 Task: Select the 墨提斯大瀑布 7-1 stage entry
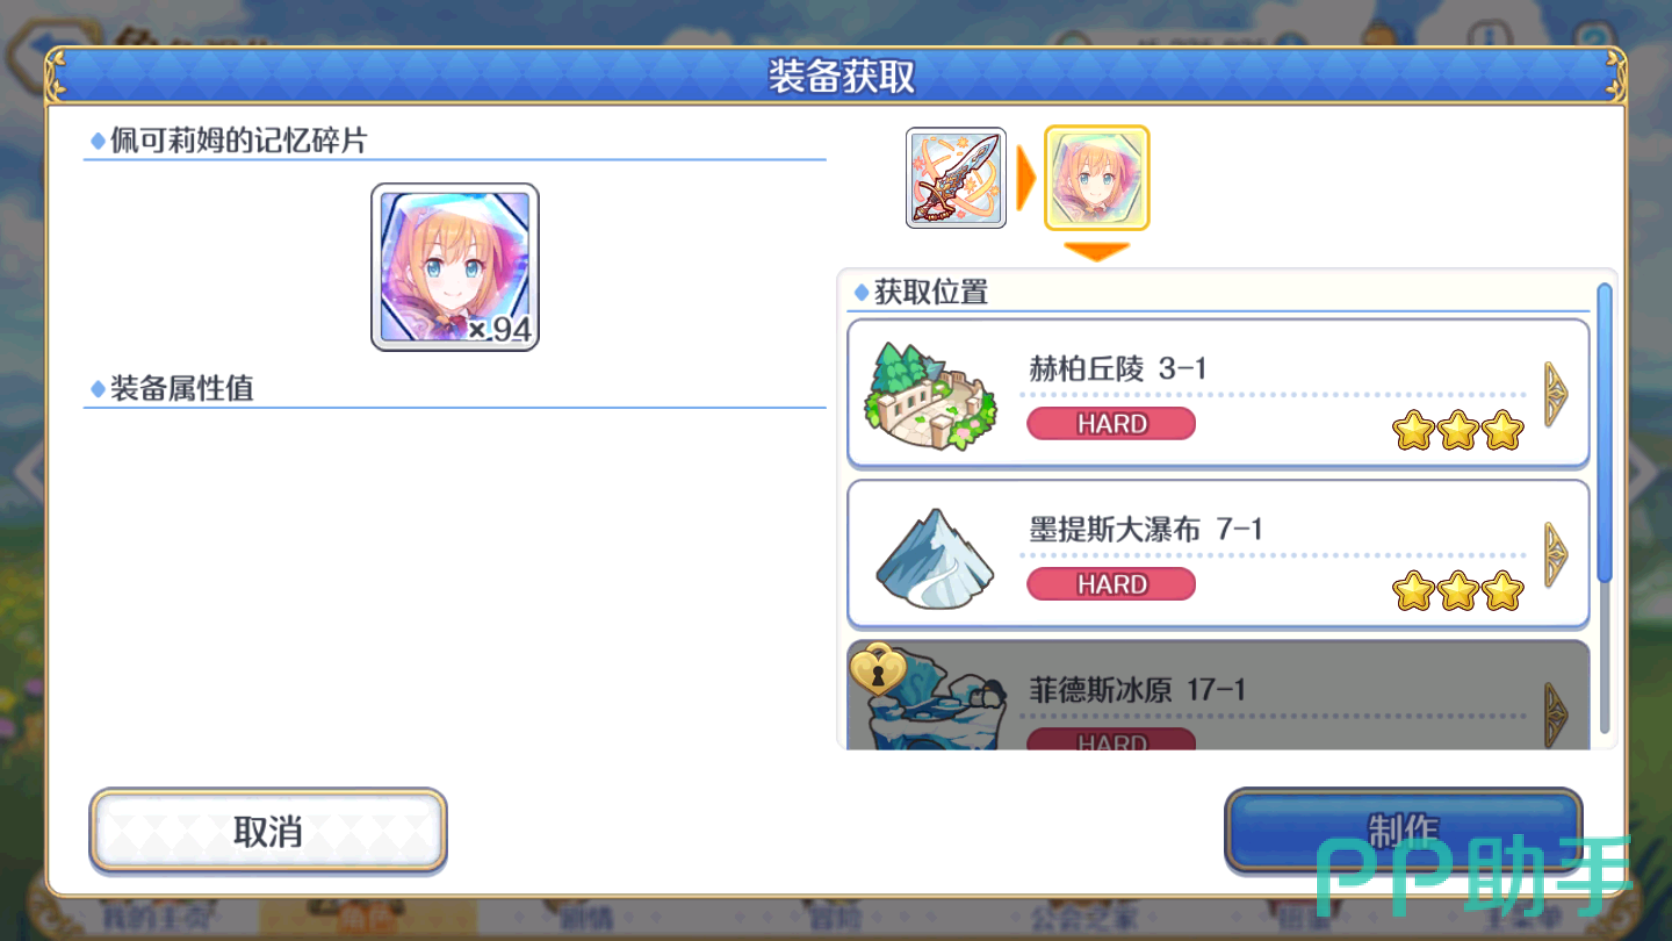[1218, 554]
